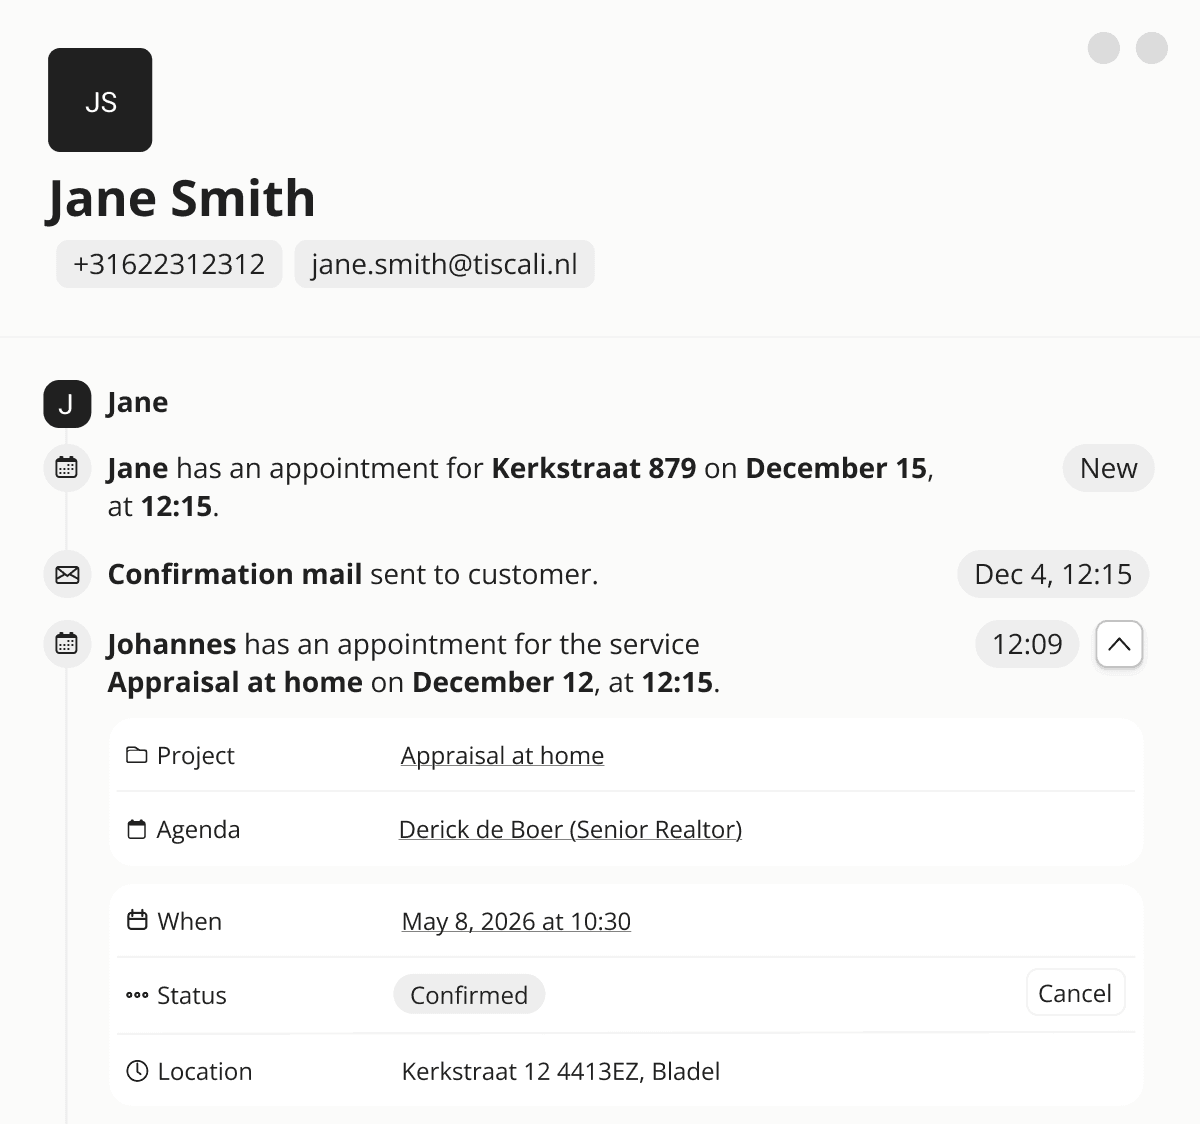Screen dimensions: 1200x1124
Task: Click the calendar icon beside the Kerkstraat 879 appointment
Action: coord(67,468)
